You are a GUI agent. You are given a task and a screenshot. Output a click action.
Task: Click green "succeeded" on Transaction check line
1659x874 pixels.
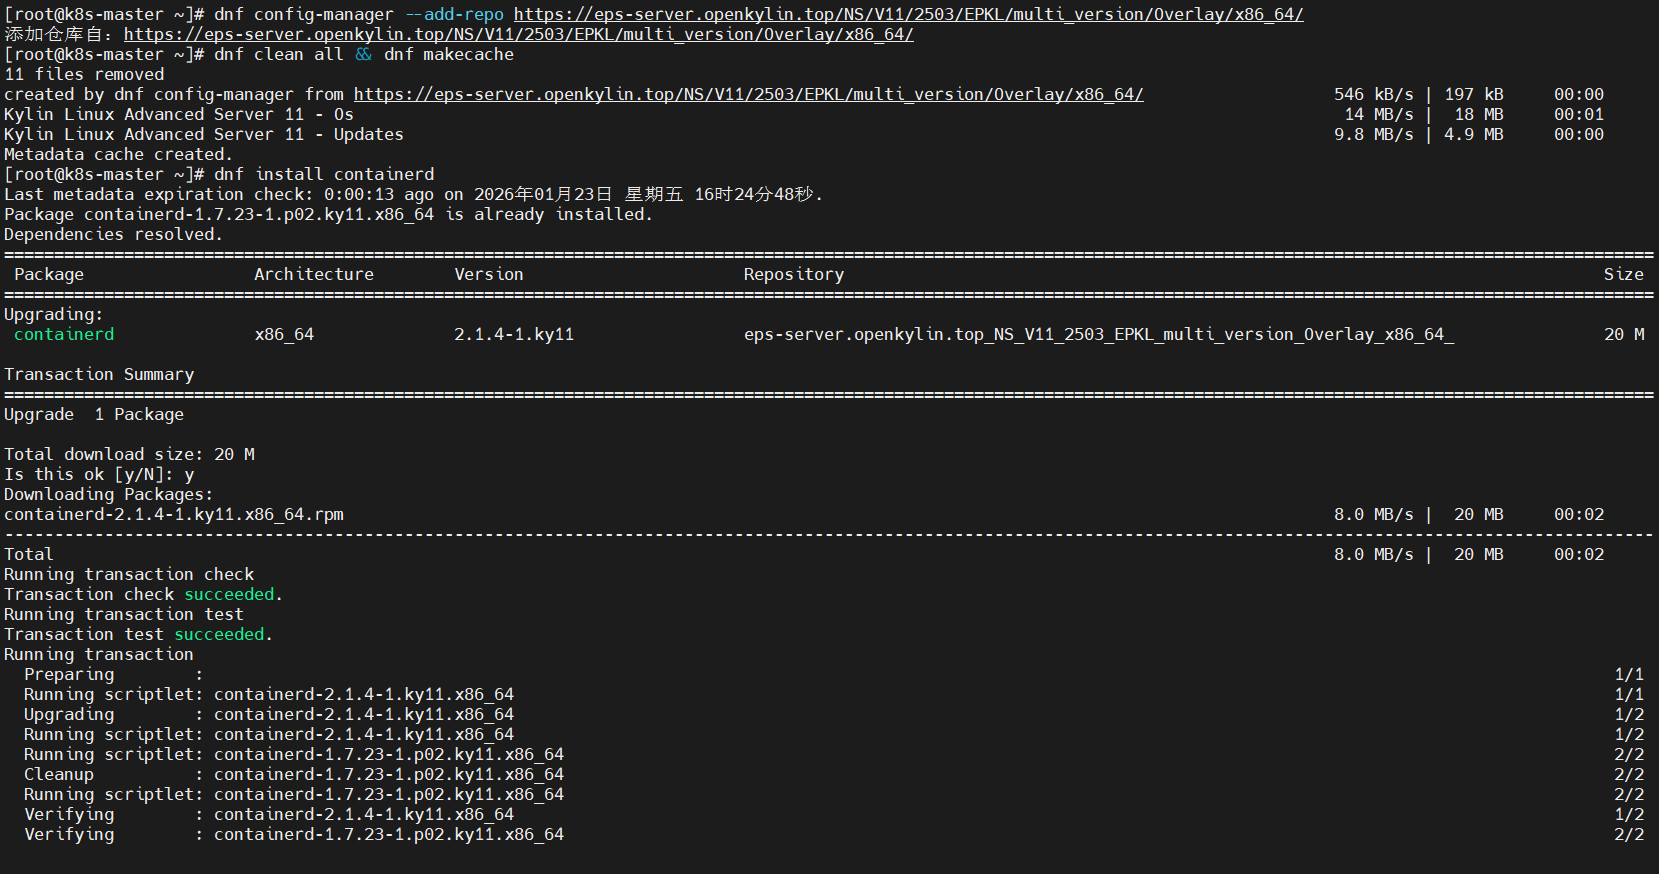click(x=229, y=594)
